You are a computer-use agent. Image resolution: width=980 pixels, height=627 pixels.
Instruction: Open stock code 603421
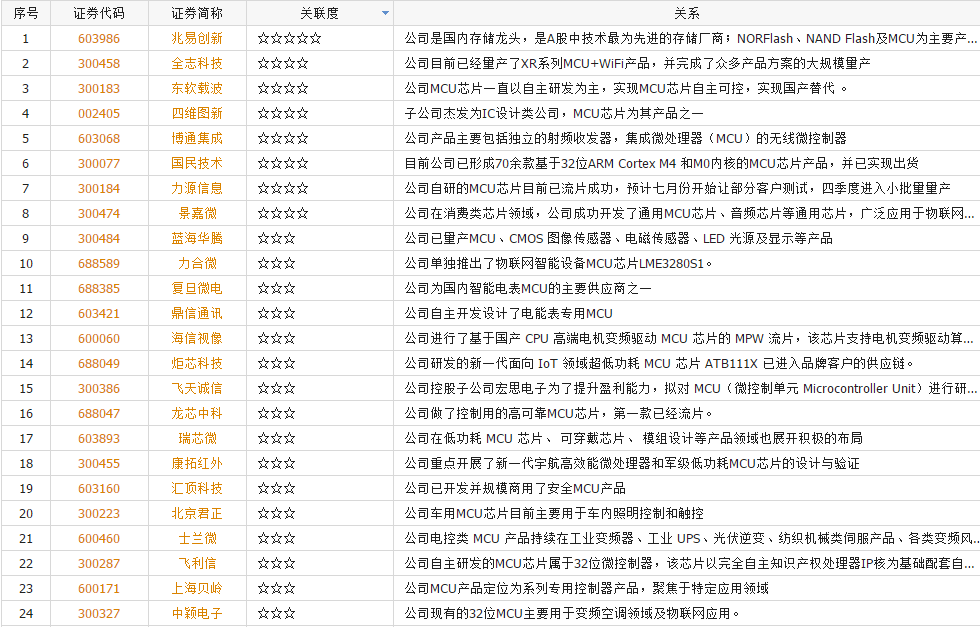(x=99, y=313)
